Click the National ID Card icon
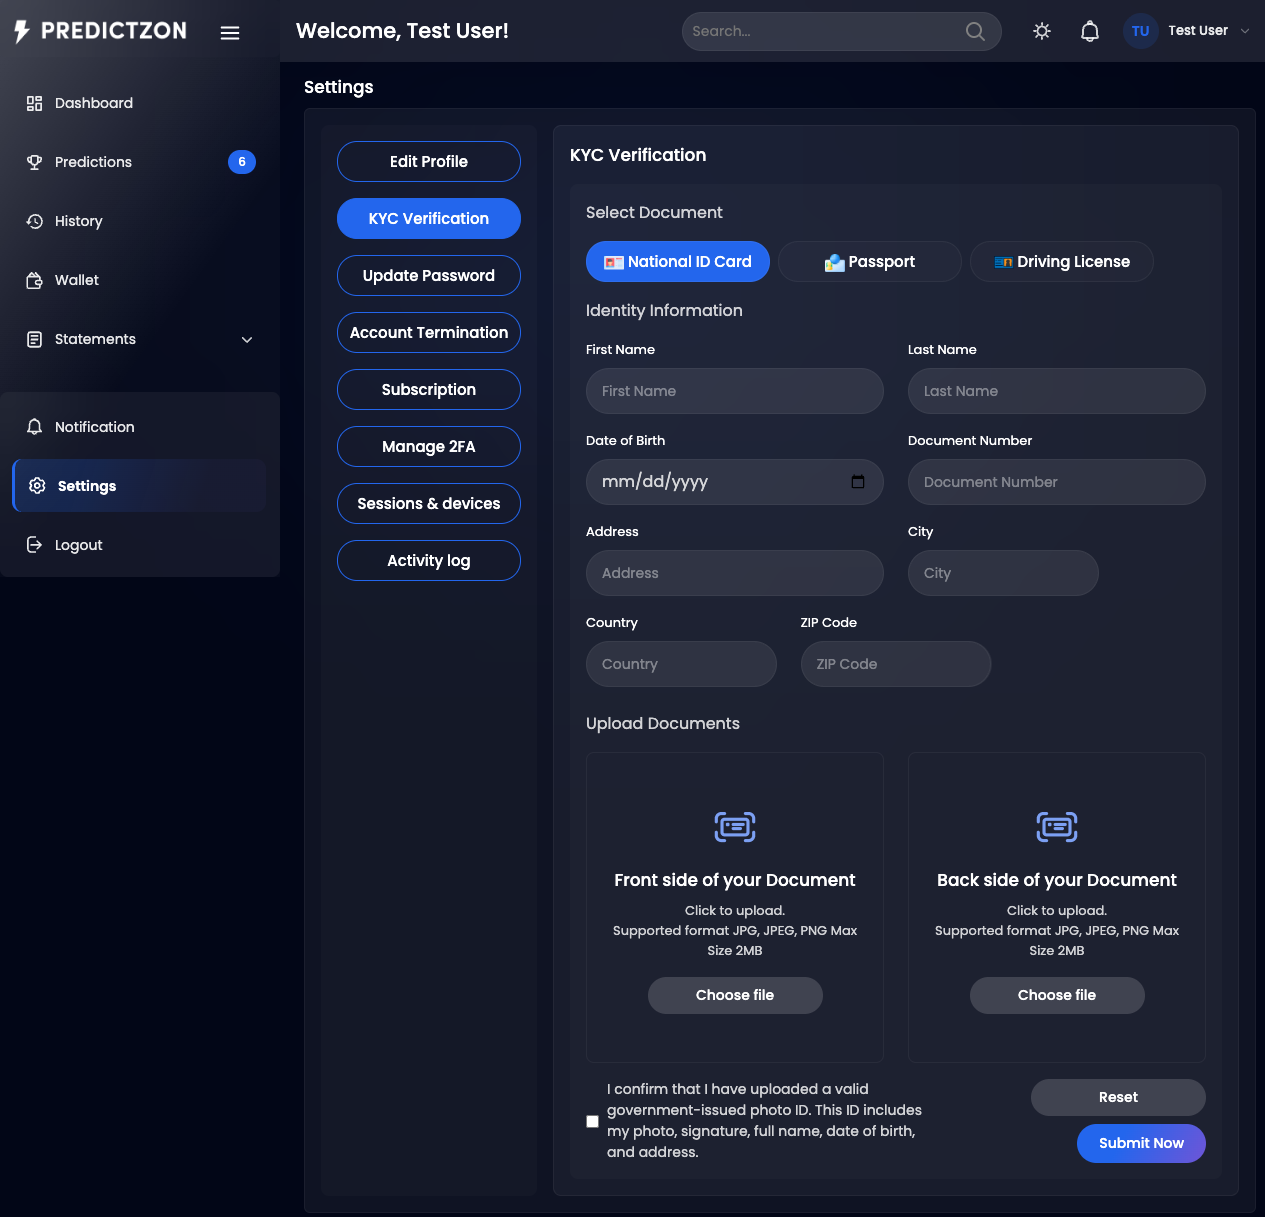This screenshot has height=1217, width=1265. (614, 262)
